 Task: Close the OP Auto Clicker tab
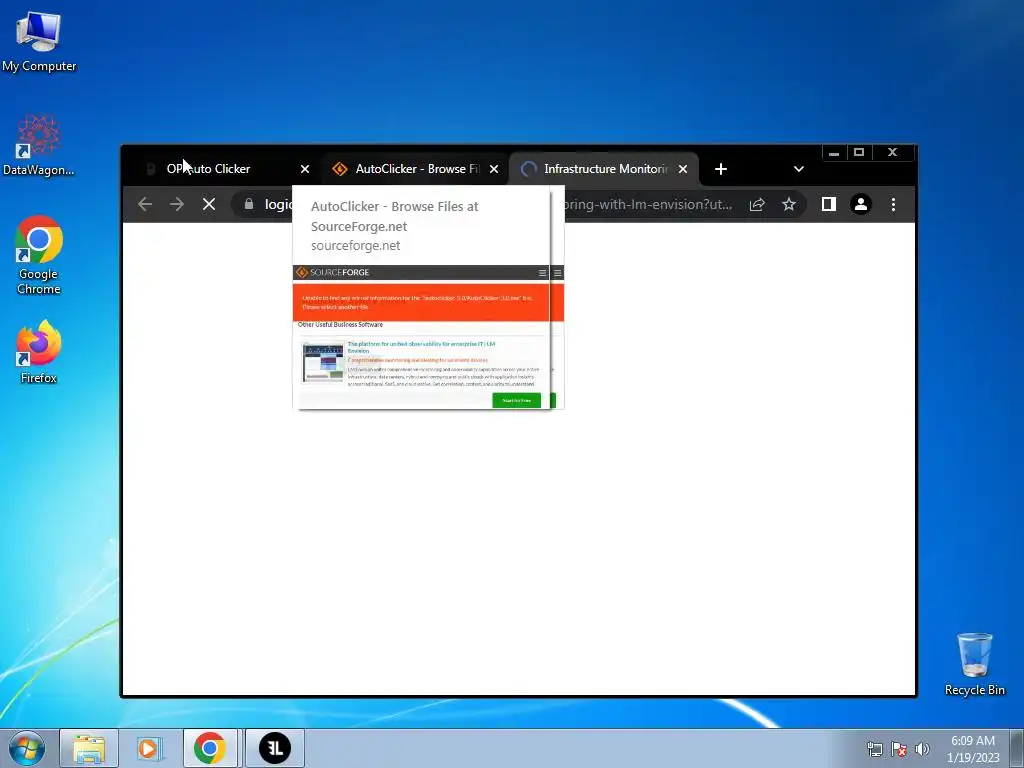[x=305, y=169]
